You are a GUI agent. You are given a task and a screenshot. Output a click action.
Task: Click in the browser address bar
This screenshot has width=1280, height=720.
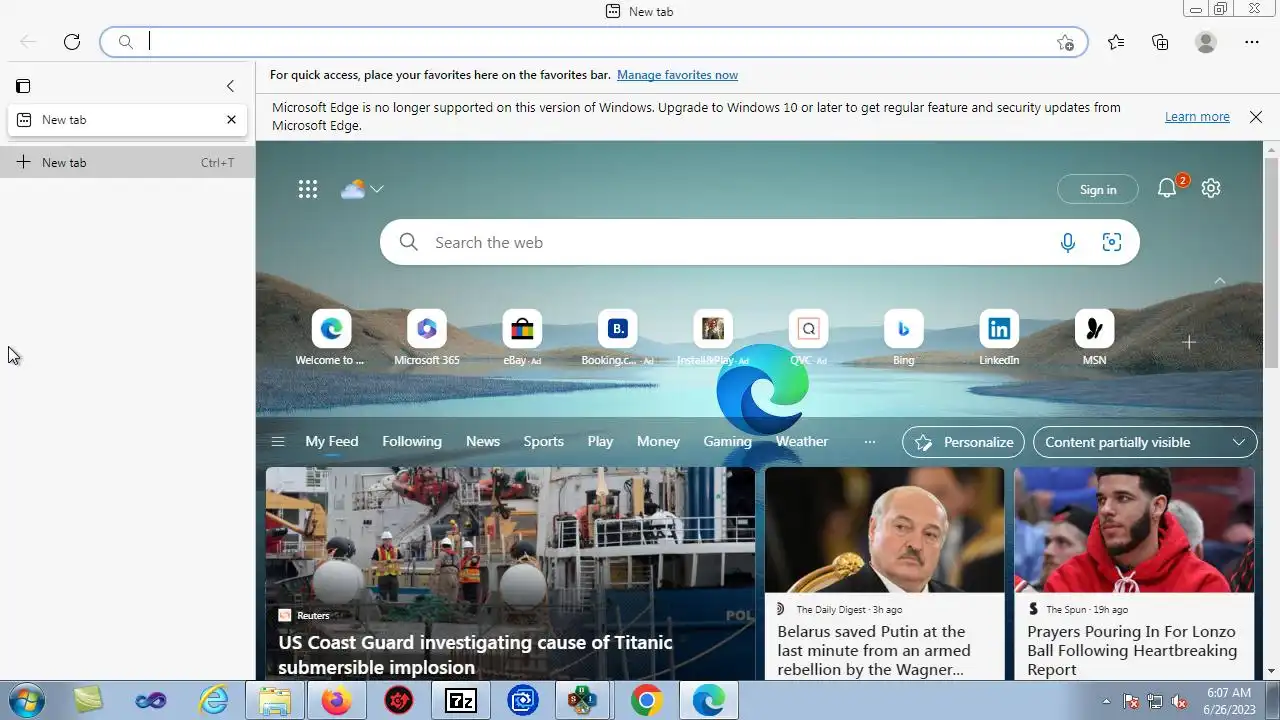(x=595, y=42)
